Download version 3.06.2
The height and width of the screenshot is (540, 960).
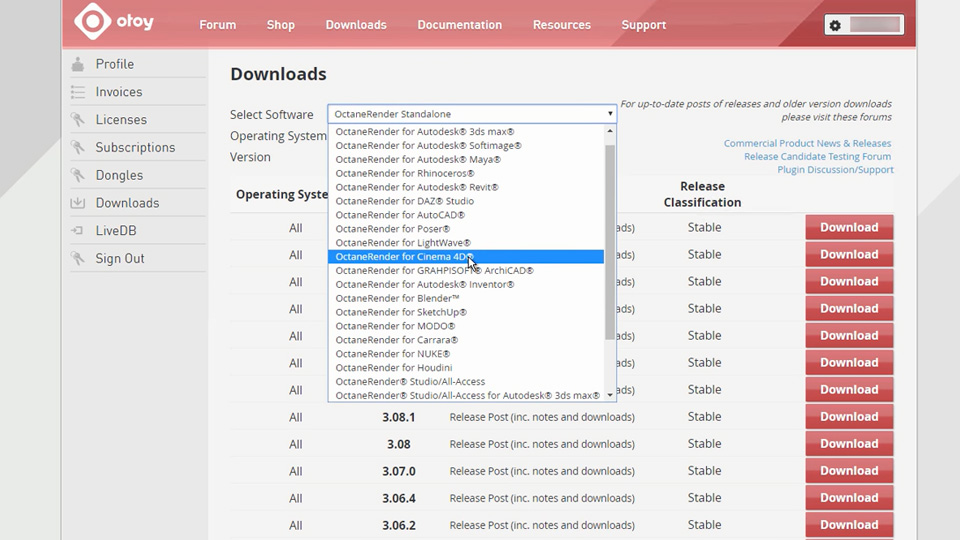849,525
